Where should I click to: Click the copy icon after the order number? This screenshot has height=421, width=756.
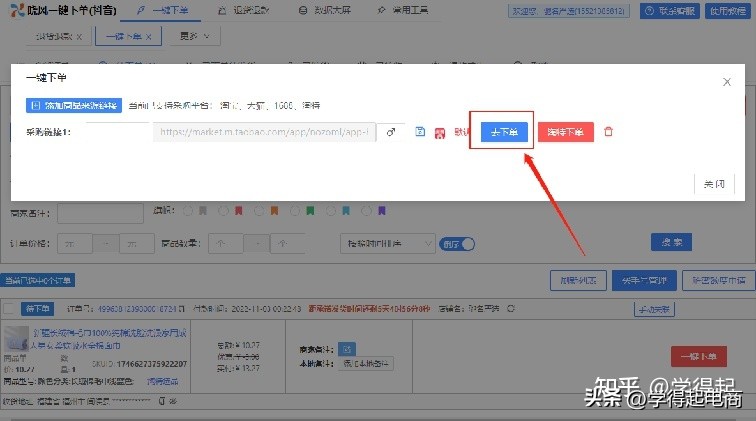182,309
